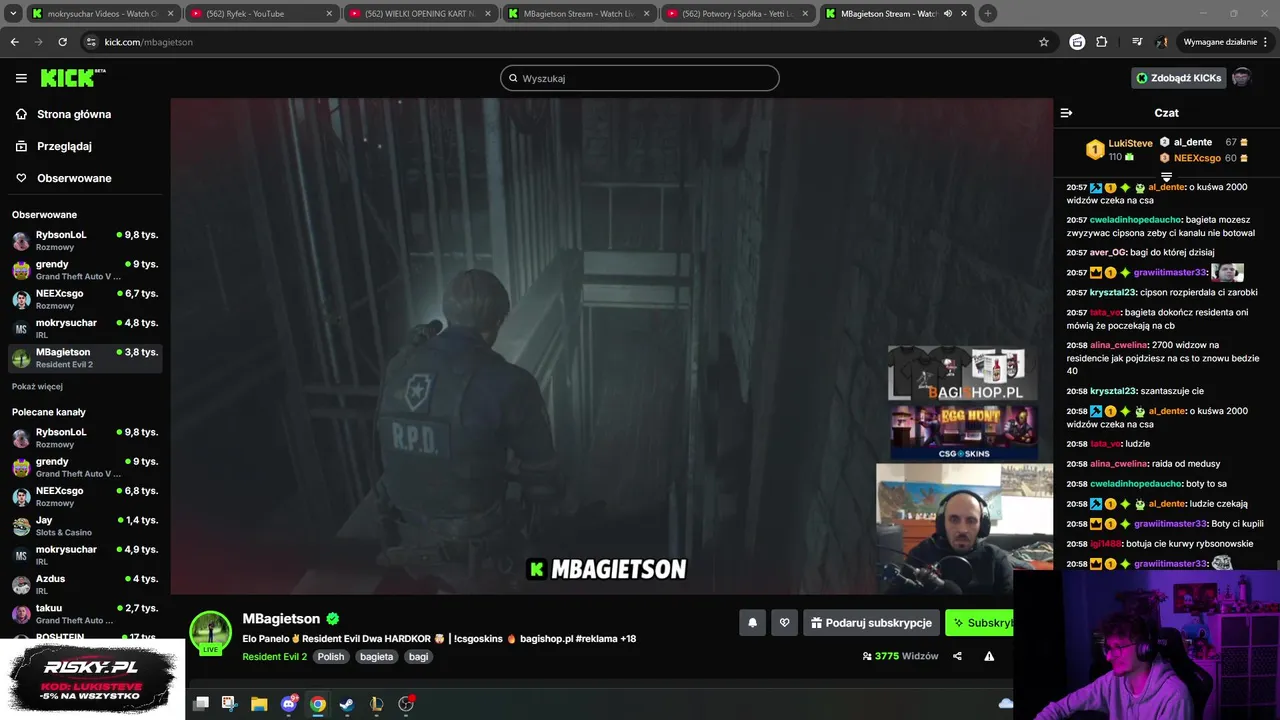Image resolution: width=1280 pixels, height=720 pixels.
Task: Open Azdus in recommended channels
Action: pos(85,584)
